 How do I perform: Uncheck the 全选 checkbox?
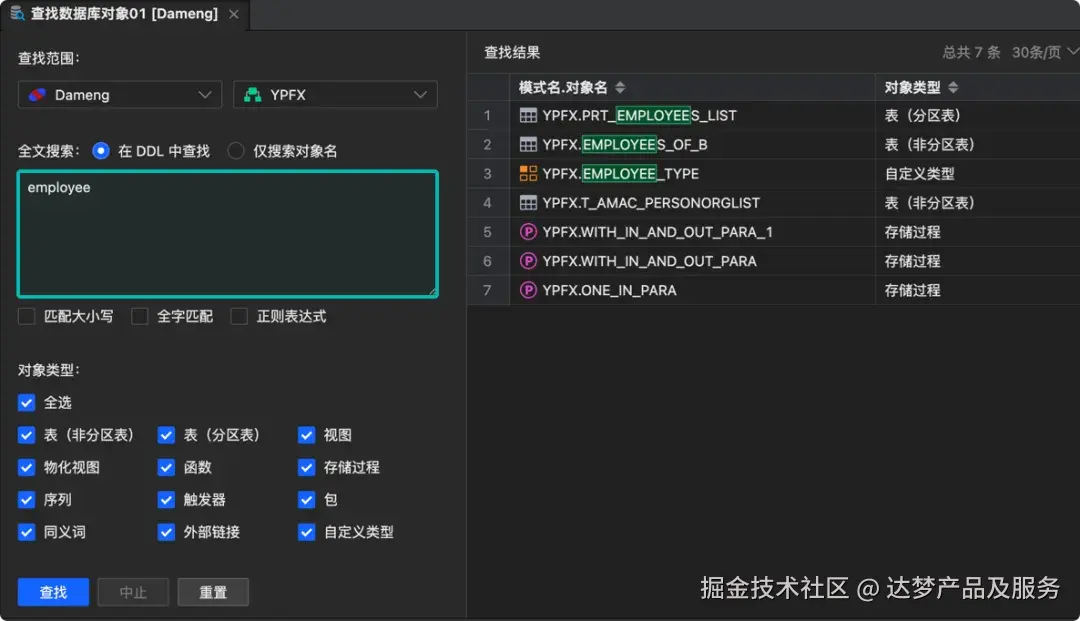coord(26,403)
